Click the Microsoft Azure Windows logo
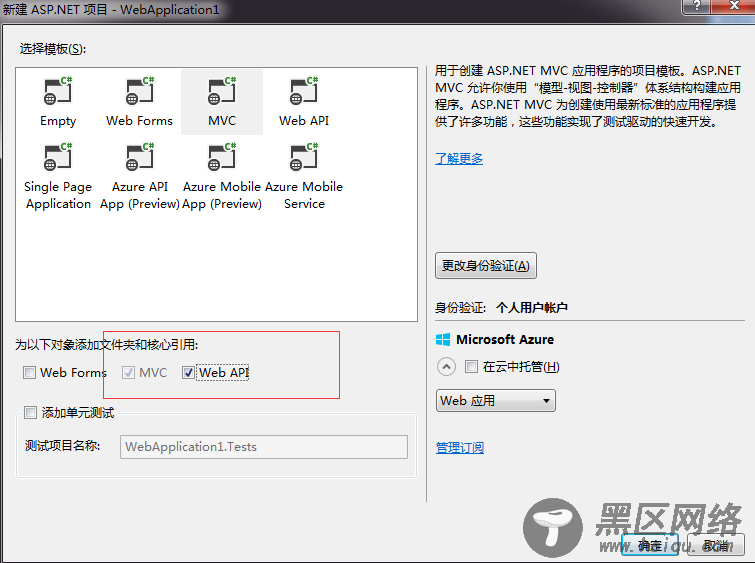The width and height of the screenshot is (755, 563). point(443,340)
